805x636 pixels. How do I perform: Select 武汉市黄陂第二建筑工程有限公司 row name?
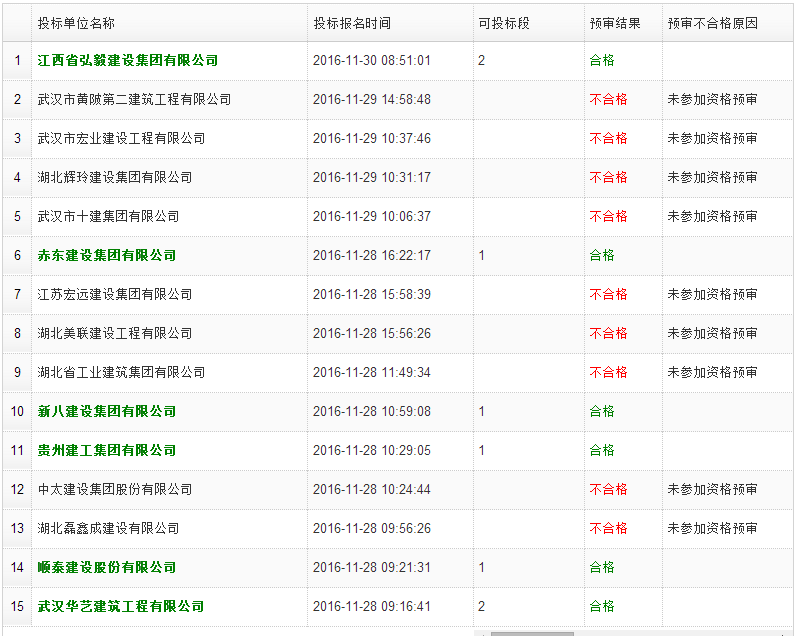[135, 100]
